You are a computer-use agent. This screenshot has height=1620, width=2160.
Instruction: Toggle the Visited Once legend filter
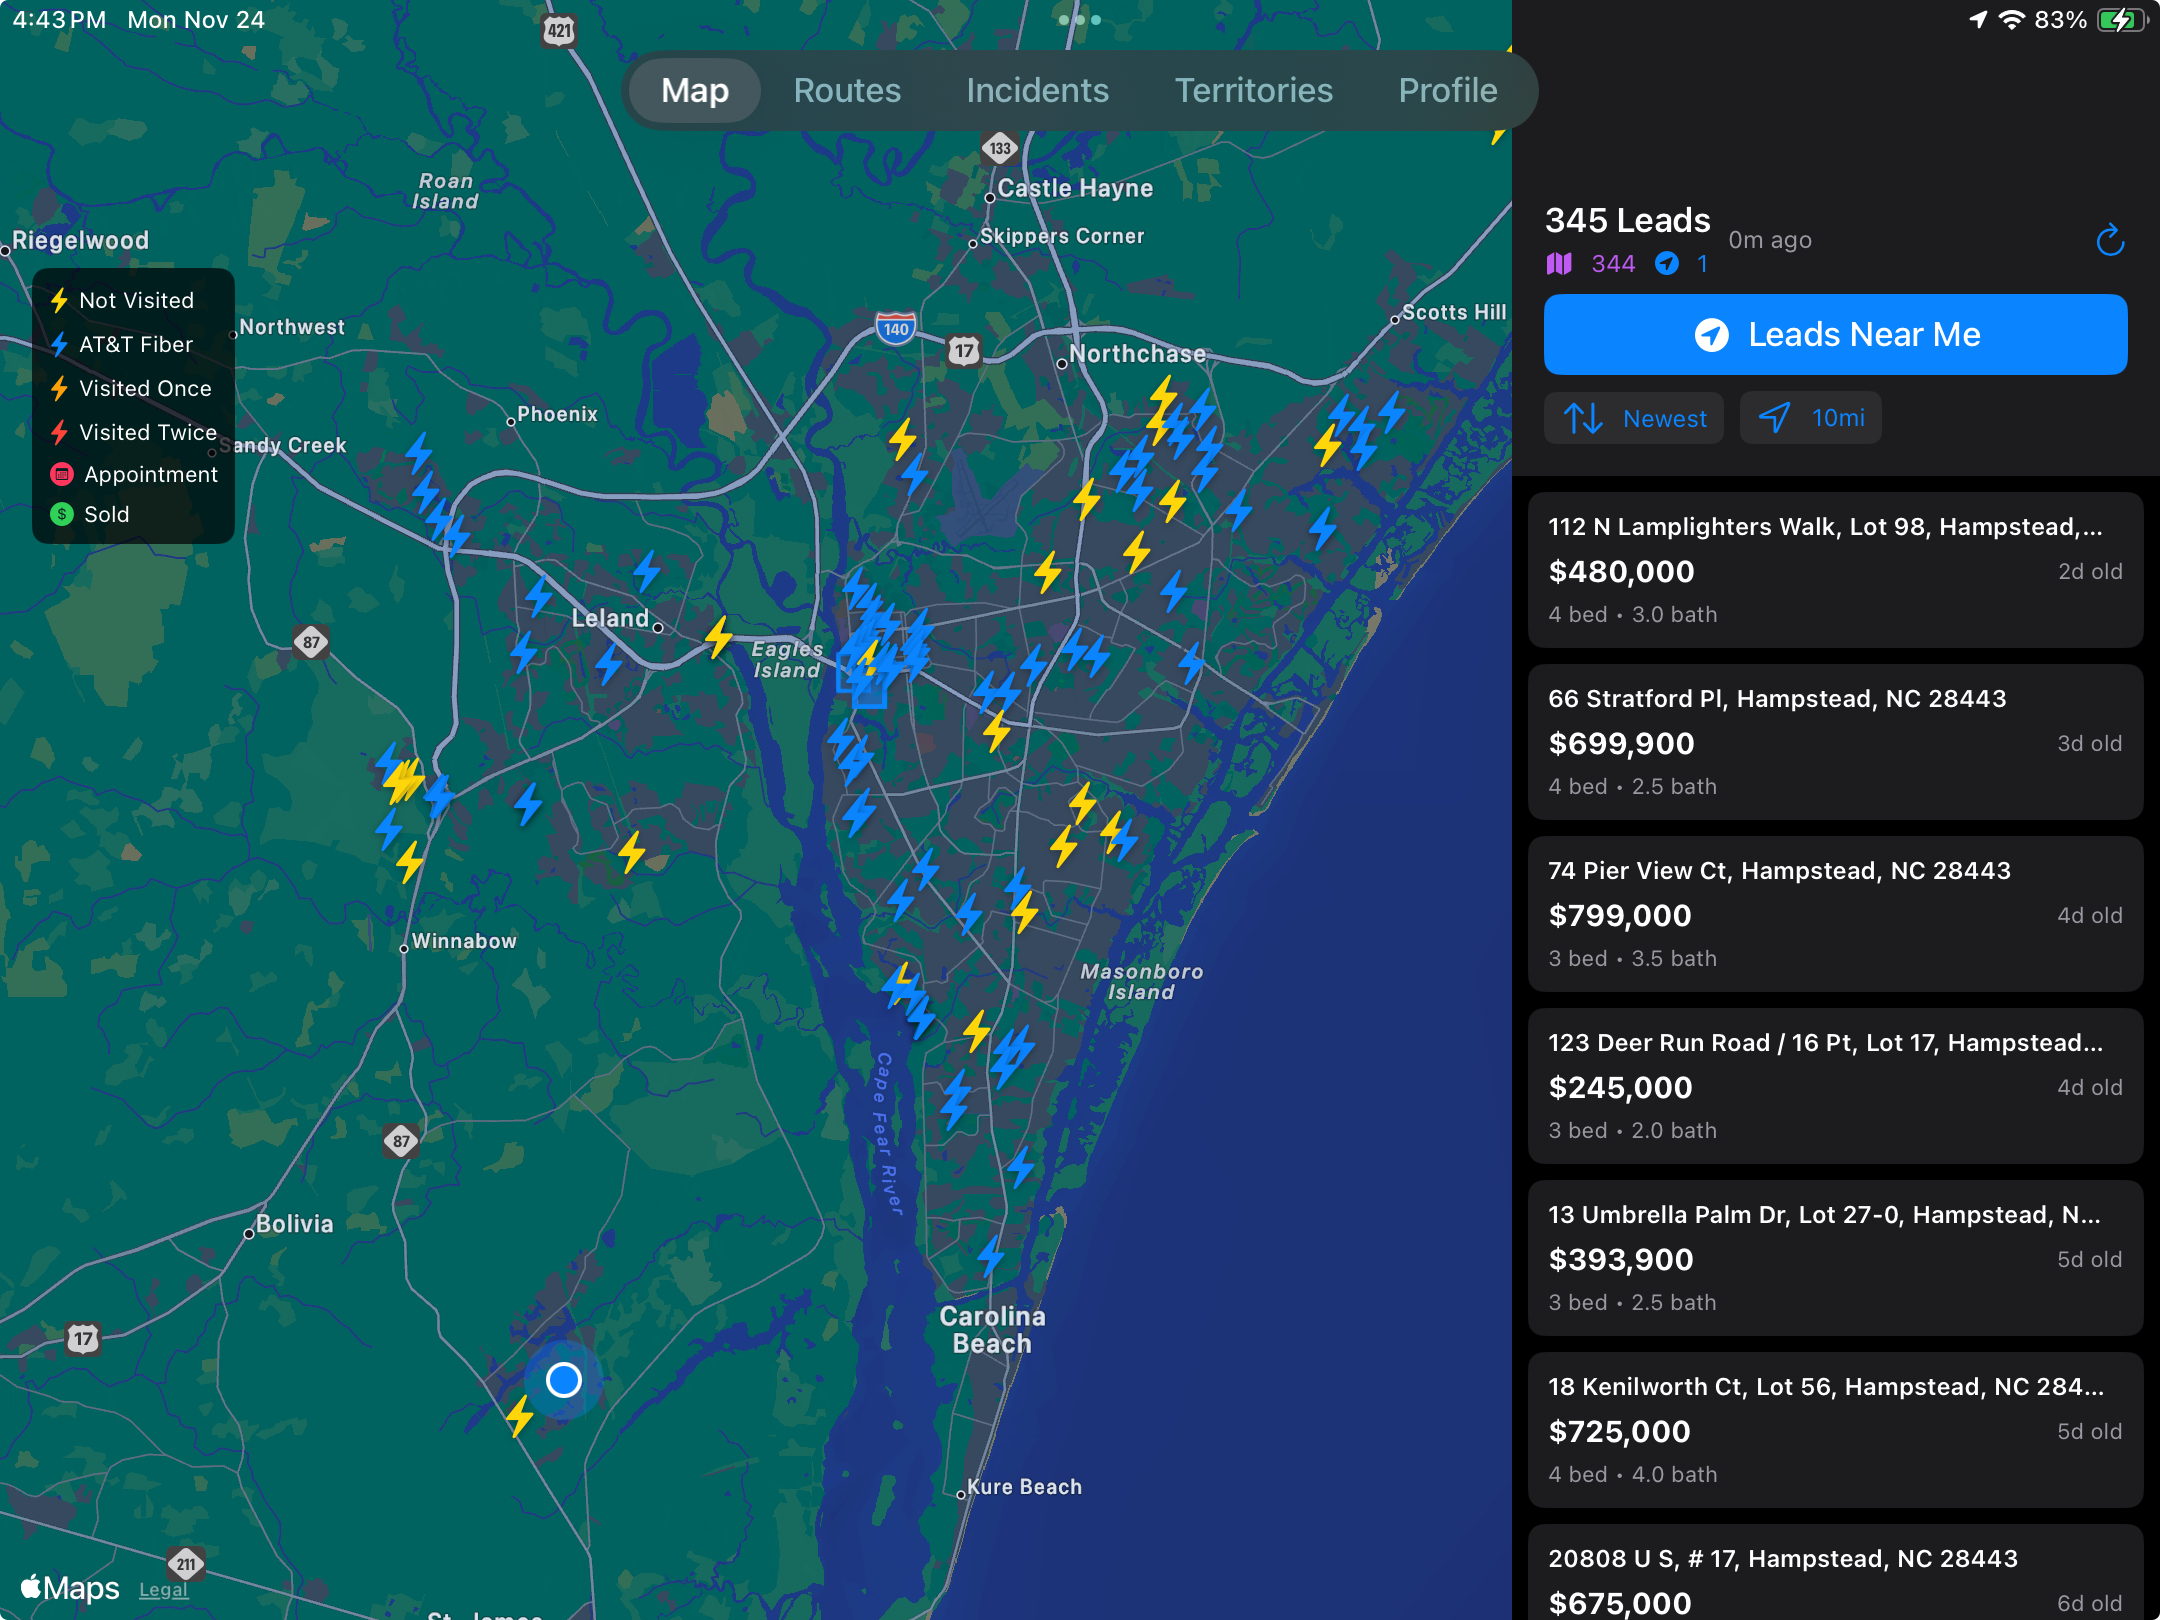click(60, 388)
